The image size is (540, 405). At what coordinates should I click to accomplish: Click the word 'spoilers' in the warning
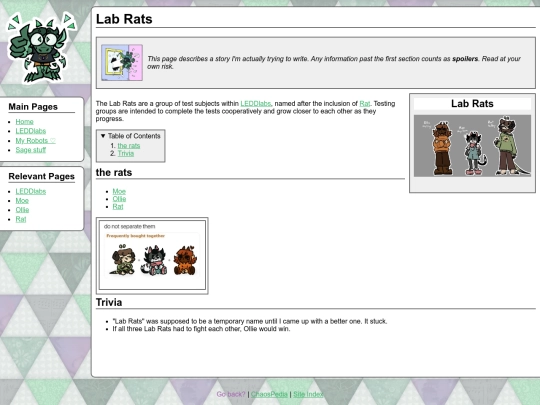pos(465,59)
